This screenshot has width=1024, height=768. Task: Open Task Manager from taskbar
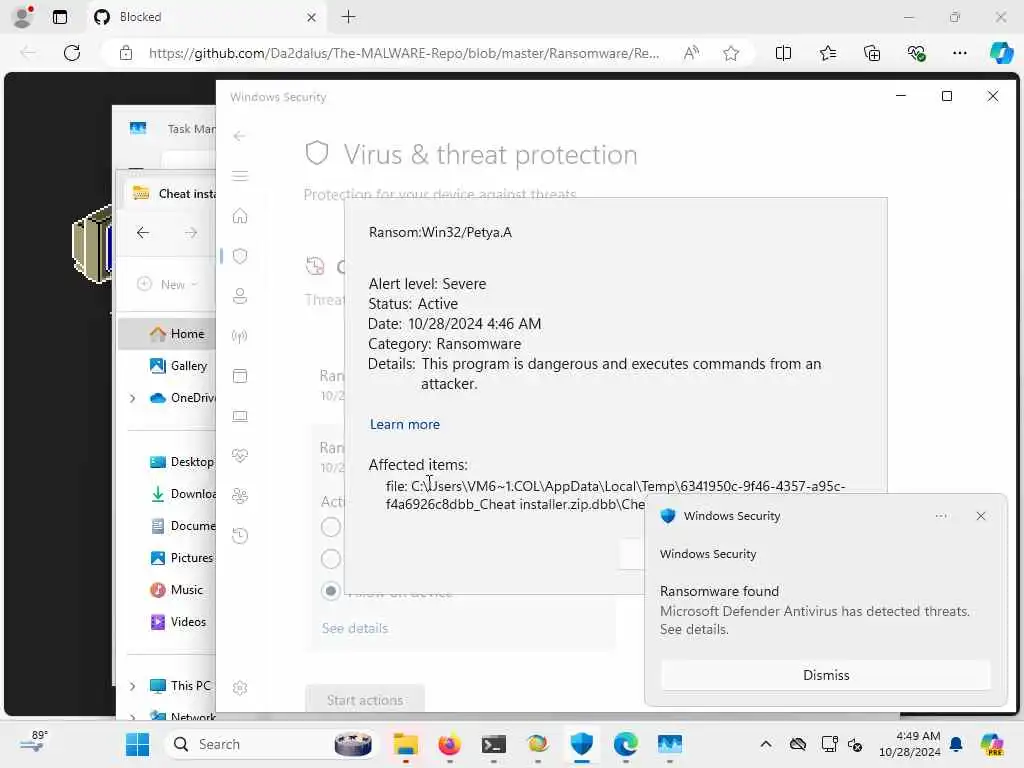[x=670, y=744]
